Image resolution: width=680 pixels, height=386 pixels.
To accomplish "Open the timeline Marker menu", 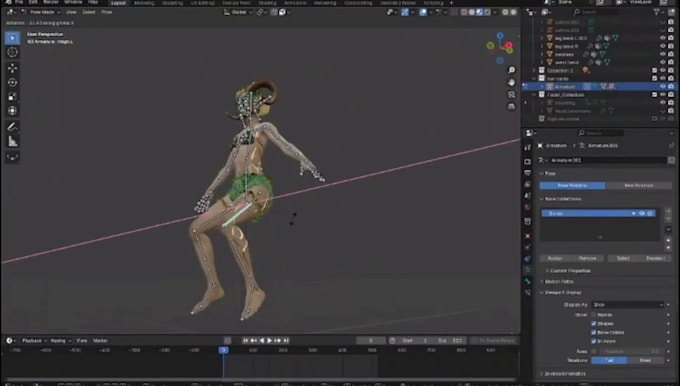I will [100, 340].
